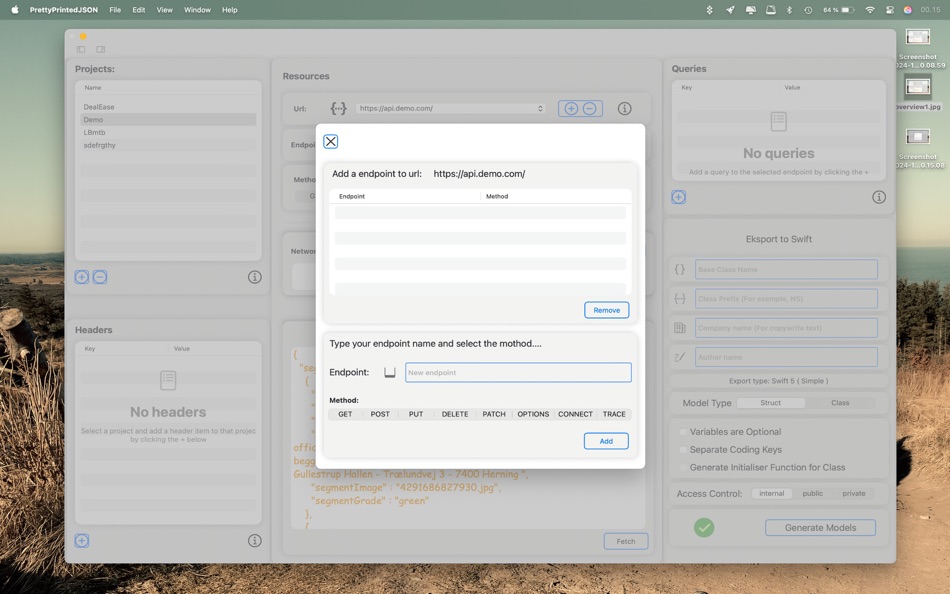
Task: Click the curly braces icon beside the Url field
Action: pos(340,107)
